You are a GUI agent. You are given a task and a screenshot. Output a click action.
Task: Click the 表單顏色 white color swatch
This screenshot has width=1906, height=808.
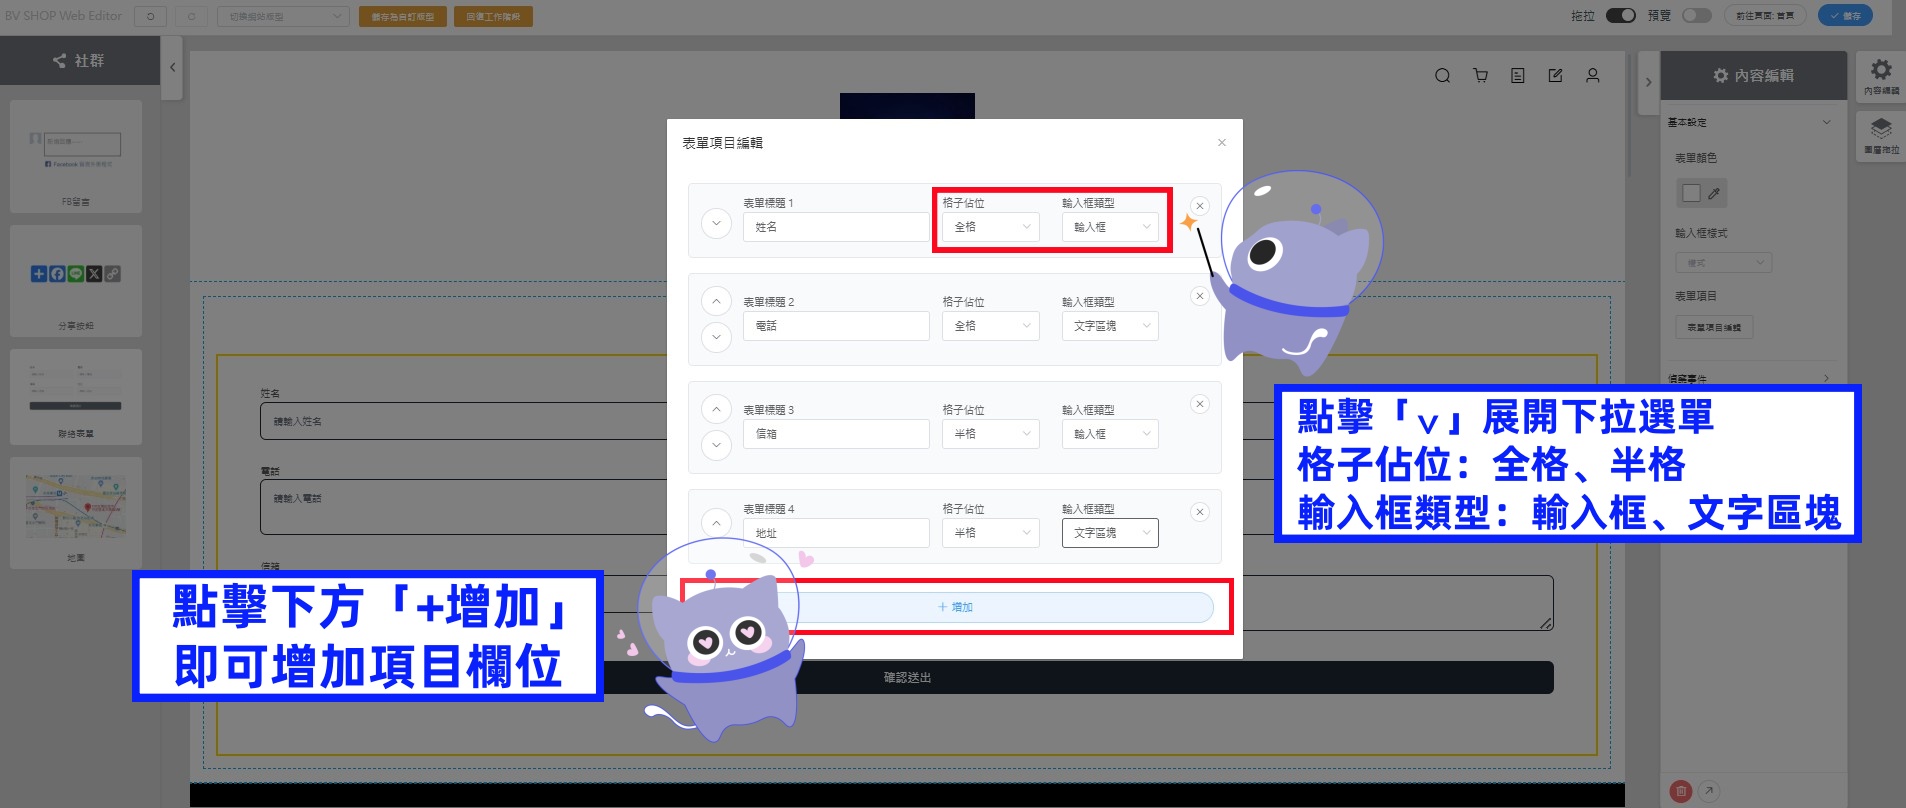click(x=1692, y=193)
